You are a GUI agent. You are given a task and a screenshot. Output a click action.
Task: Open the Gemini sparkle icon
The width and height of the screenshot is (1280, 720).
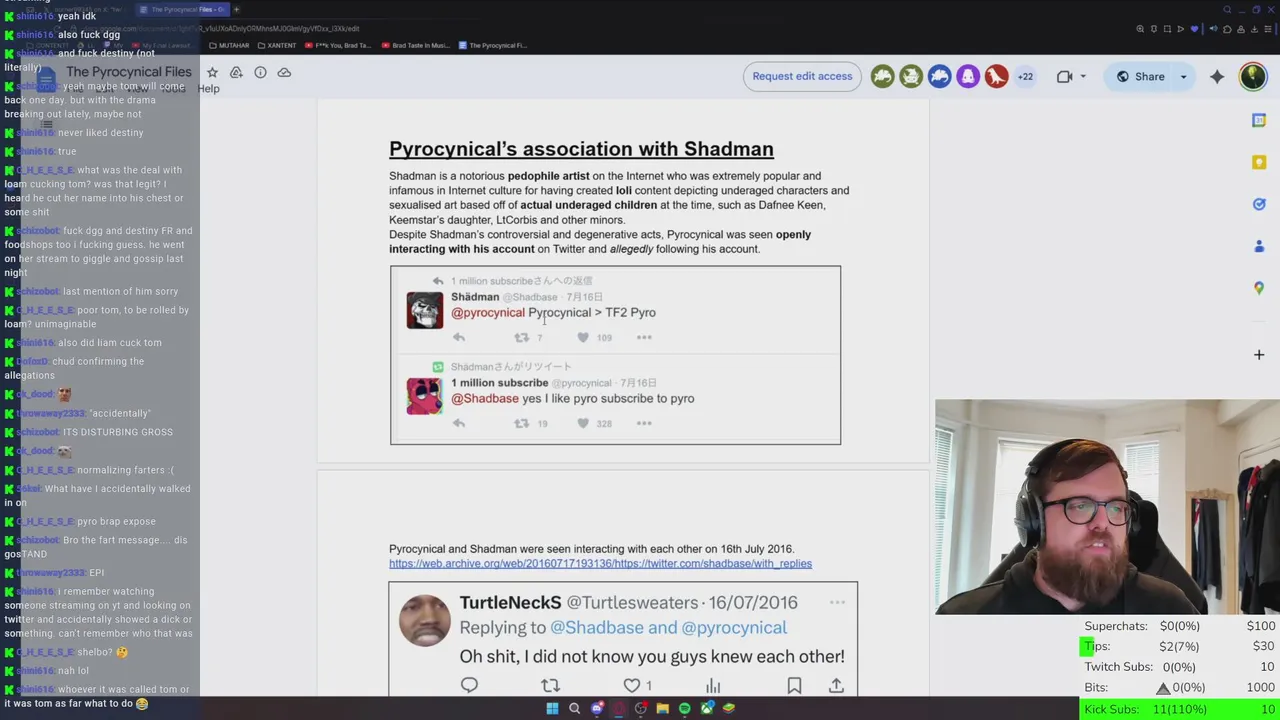pos(1217,76)
